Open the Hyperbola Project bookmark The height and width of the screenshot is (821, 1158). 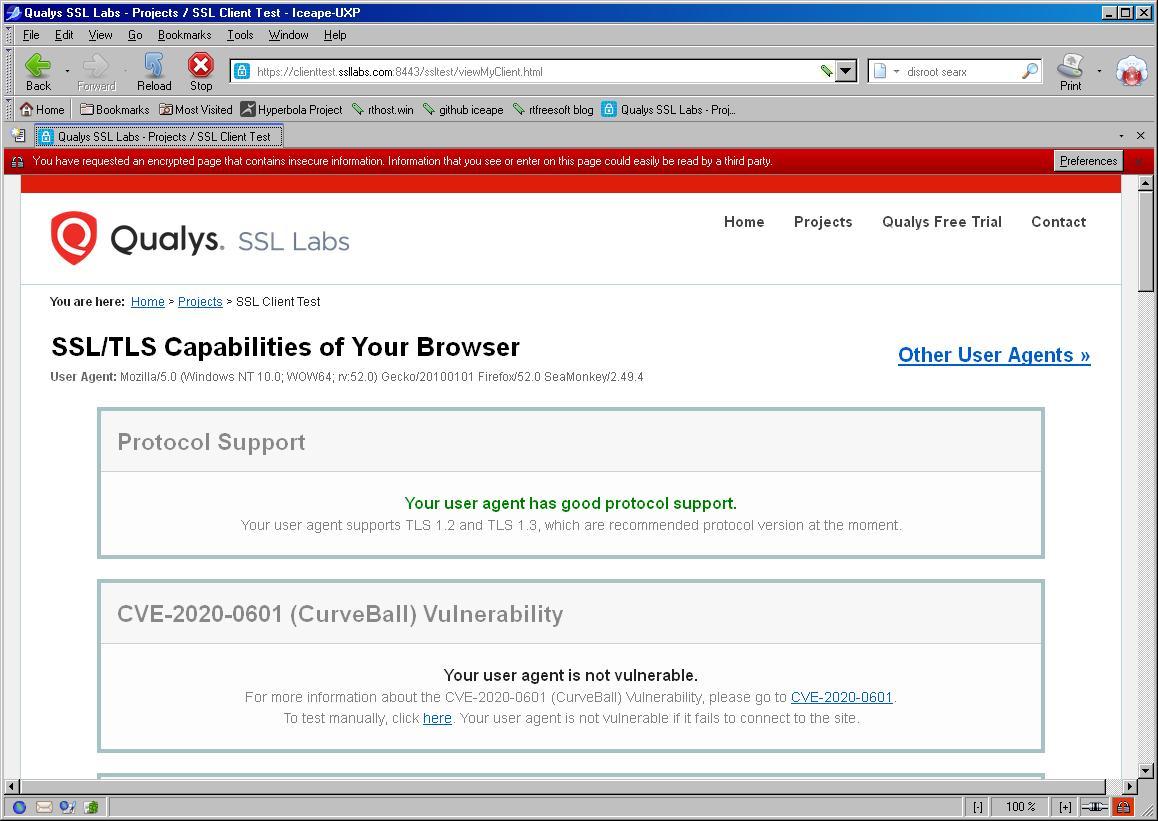point(292,109)
